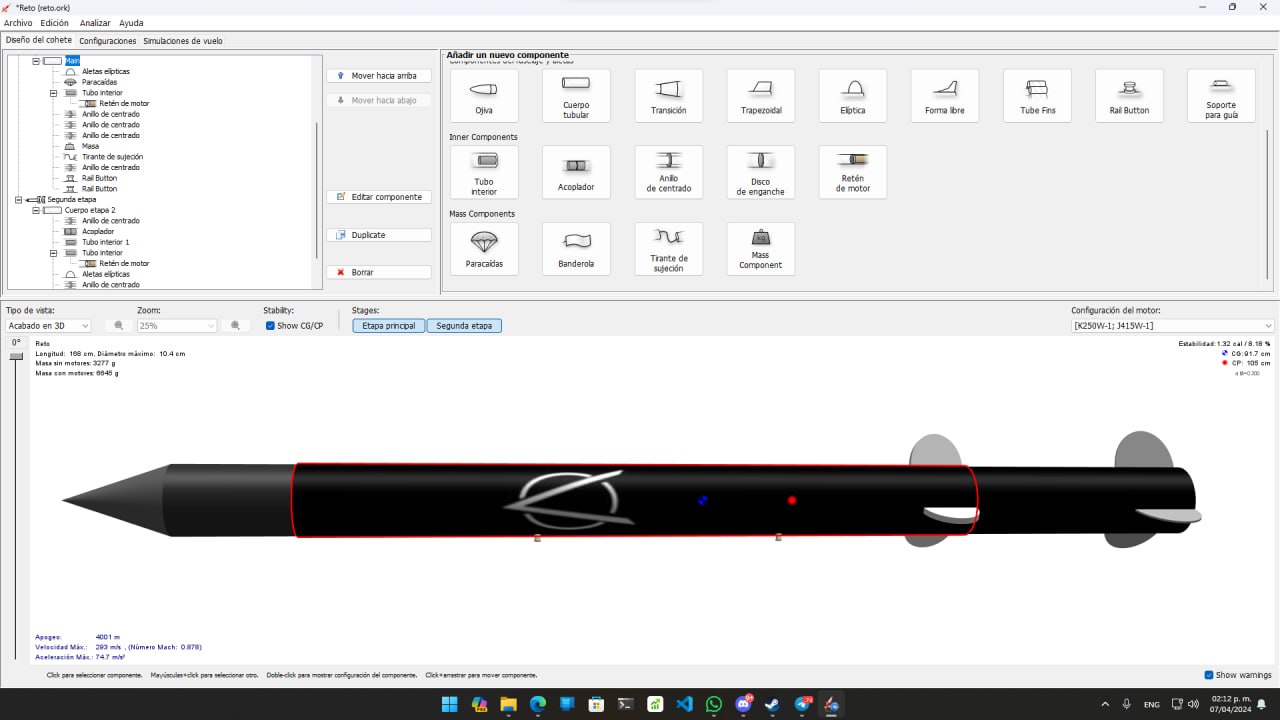Add a Paracaídas mass component
Image resolution: width=1280 pixels, height=720 pixels.
point(483,248)
